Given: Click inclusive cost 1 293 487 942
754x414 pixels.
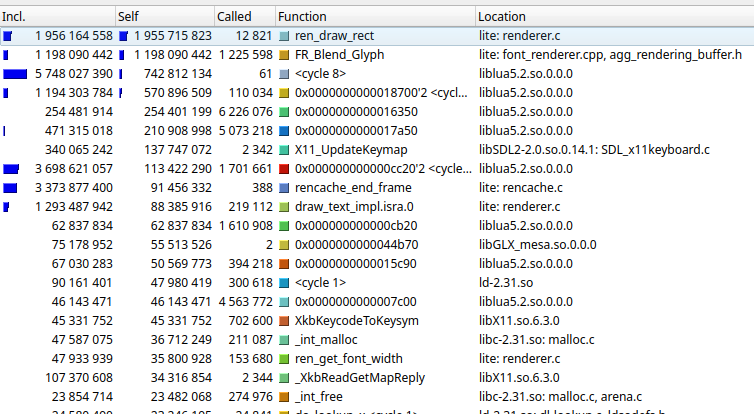Looking at the screenshot, I should [74, 207].
